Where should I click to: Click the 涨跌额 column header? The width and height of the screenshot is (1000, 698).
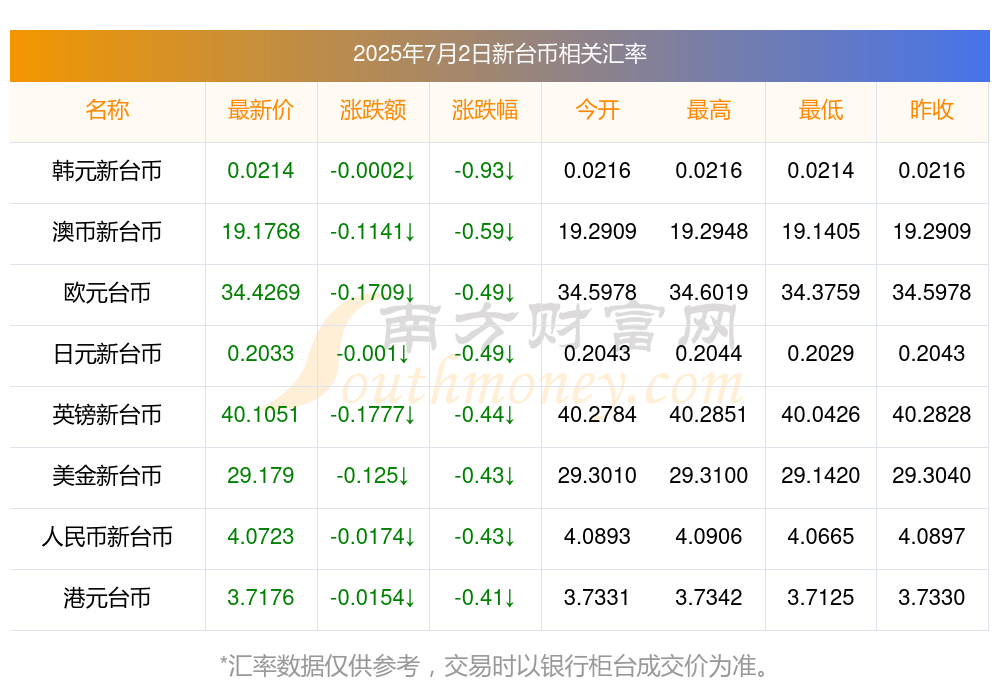(x=373, y=110)
